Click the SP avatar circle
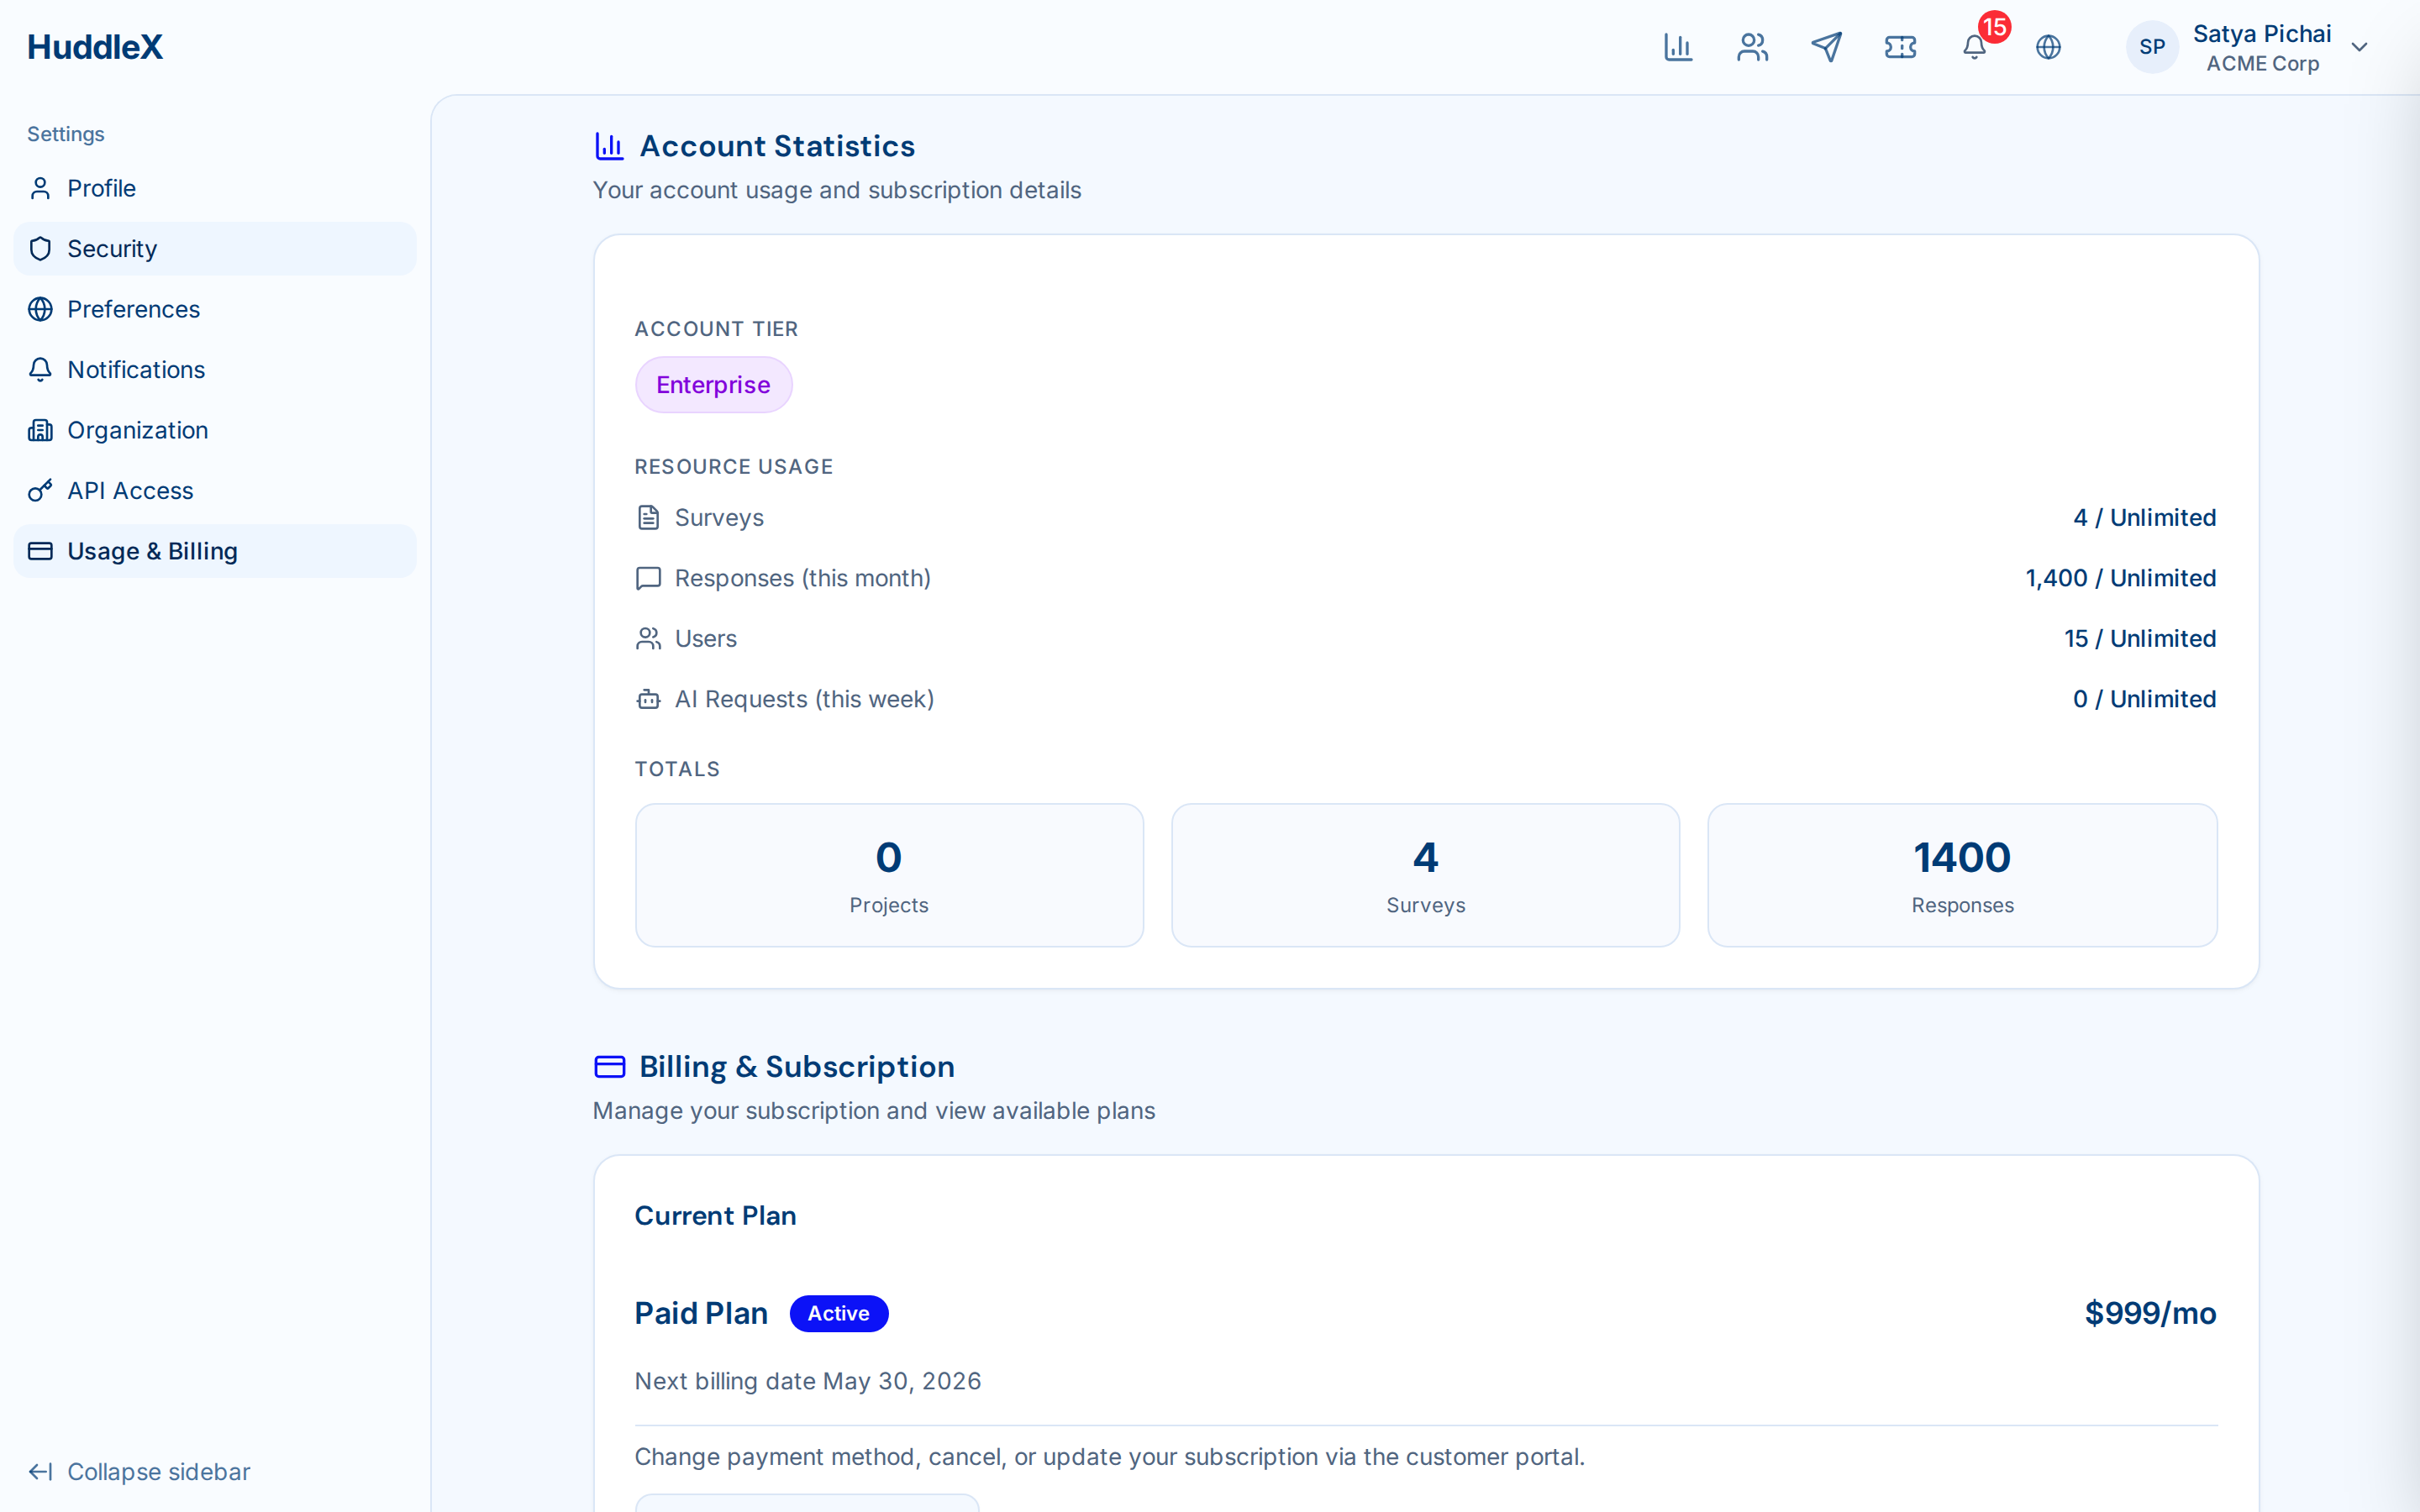Screen dimensions: 2420x1512 click(x=2152, y=47)
